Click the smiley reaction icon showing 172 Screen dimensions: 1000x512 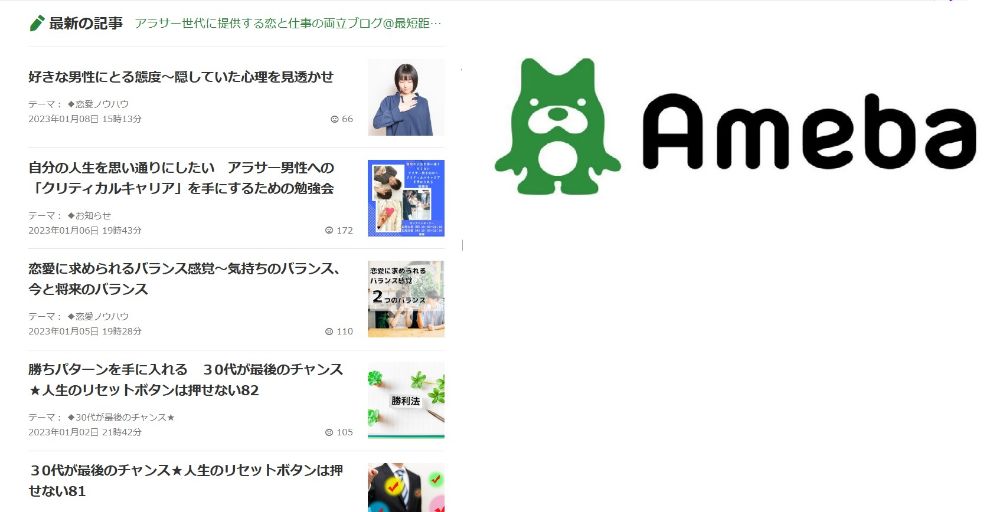coord(329,230)
